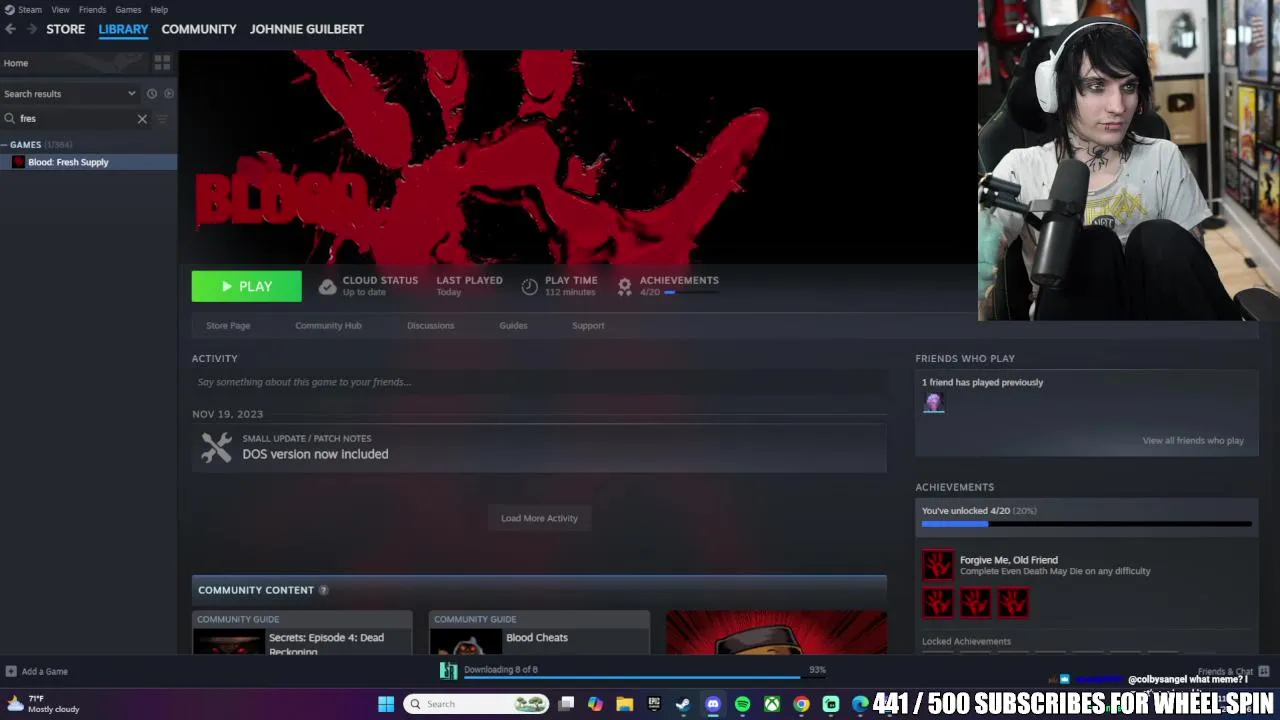This screenshot has height=720, width=1280.
Task: Click the Windows taskbar Search box
Action: point(474,704)
